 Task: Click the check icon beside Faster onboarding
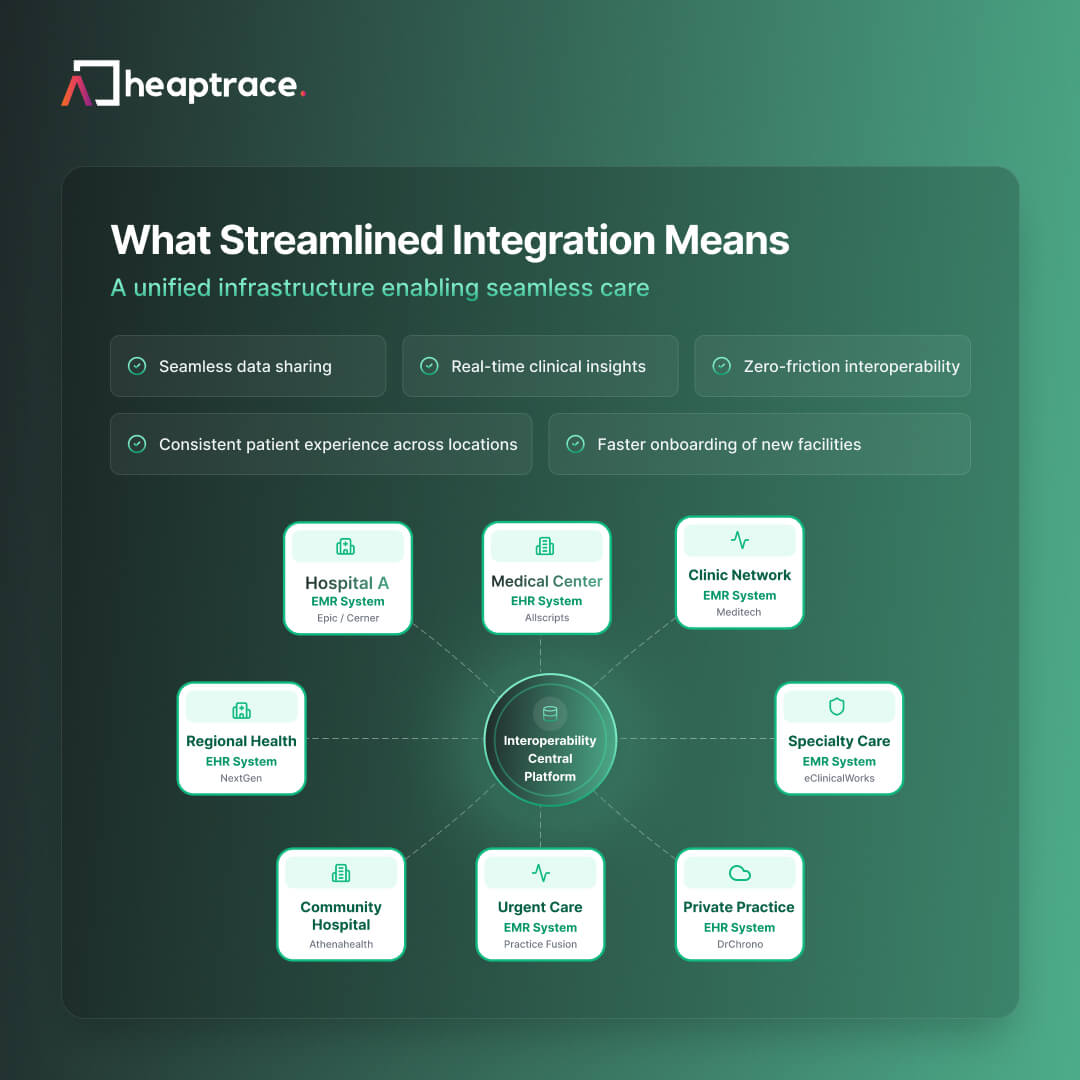tap(575, 444)
